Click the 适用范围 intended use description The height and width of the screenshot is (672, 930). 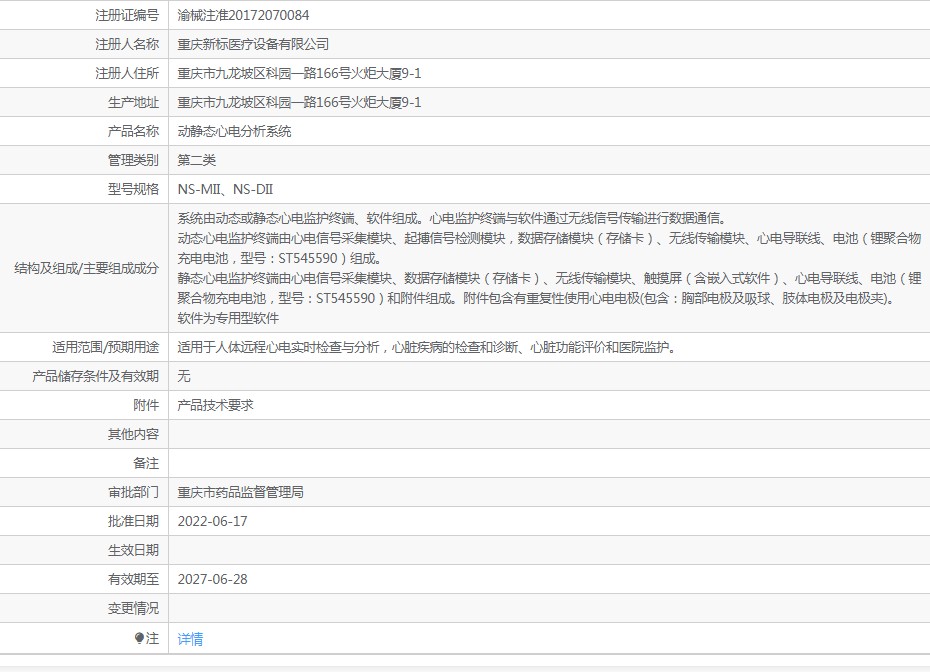427,348
